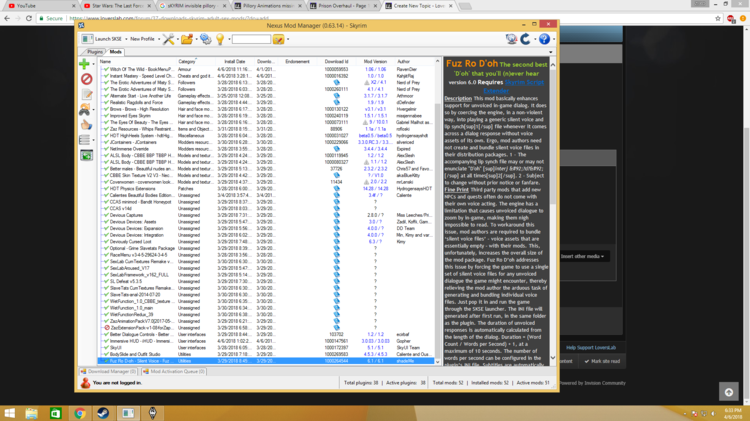Click the thumbs up endorse icon
The width and height of the screenshot is (750, 421).
coord(86,125)
